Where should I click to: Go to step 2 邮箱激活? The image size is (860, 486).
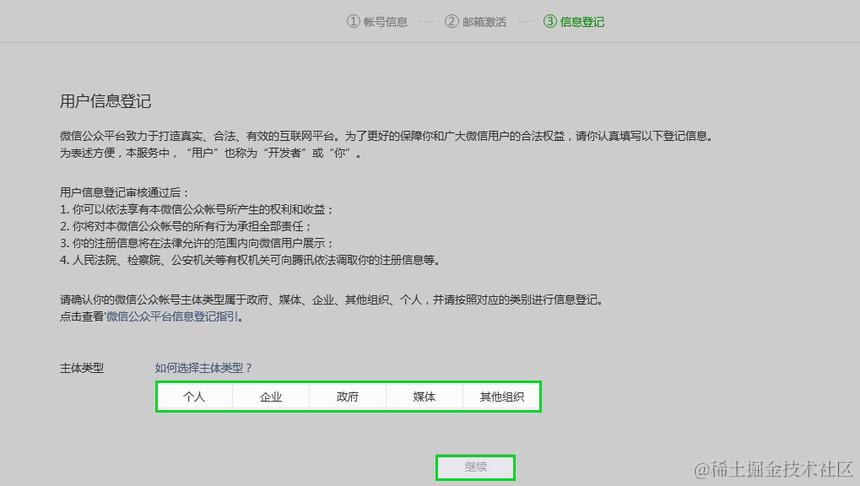[x=476, y=21]
